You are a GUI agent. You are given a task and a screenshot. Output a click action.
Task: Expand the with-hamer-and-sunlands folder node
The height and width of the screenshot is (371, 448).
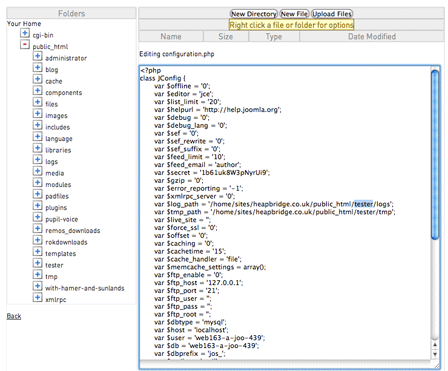38,286
